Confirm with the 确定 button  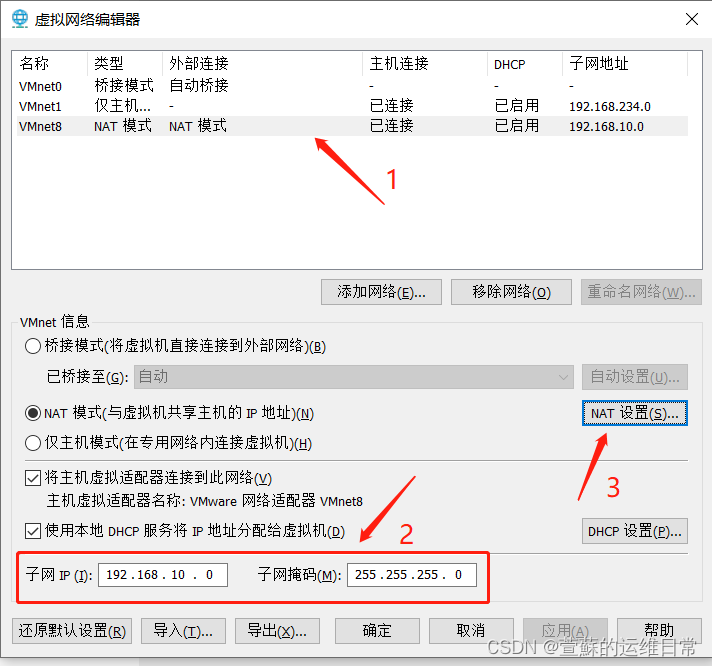377,631
